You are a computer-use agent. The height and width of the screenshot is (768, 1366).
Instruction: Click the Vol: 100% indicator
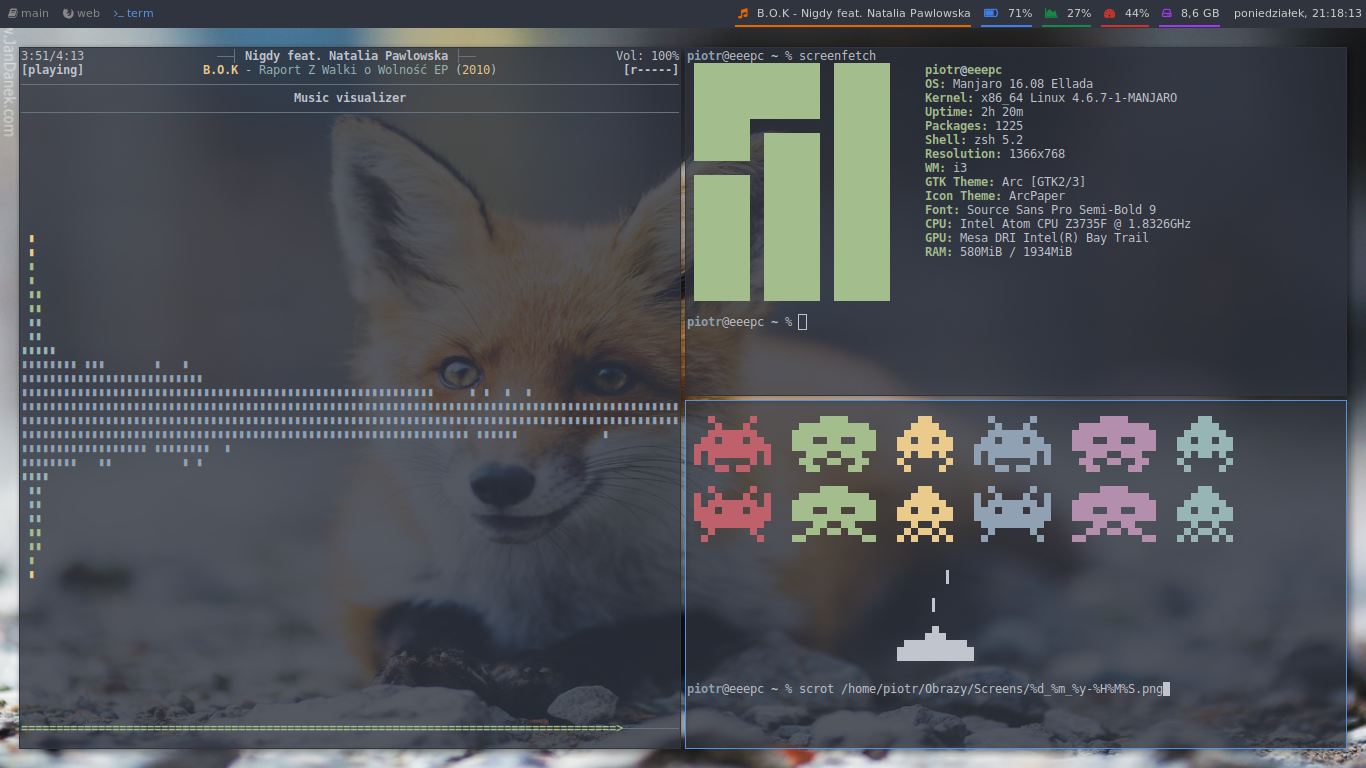[x=647, y=56]
